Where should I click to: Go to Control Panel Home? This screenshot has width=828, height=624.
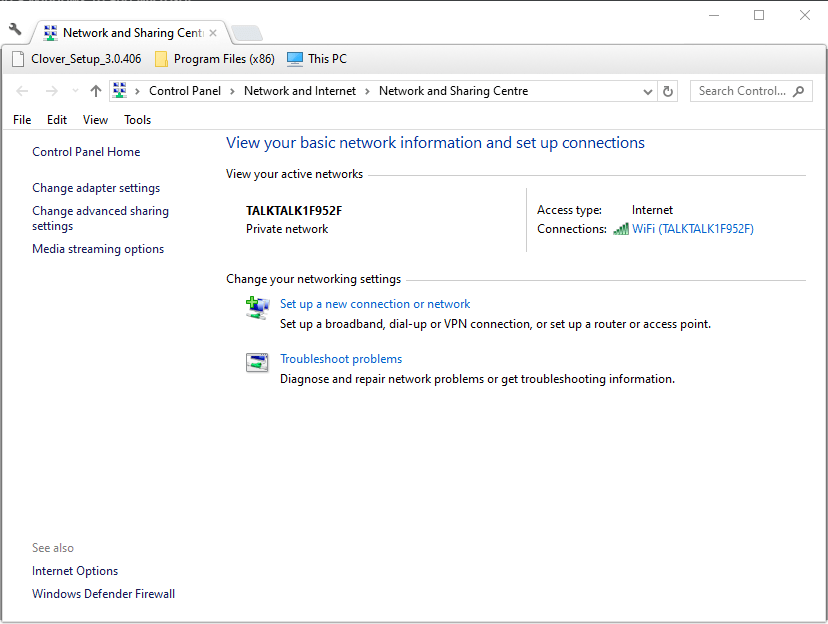click(86, 152)
